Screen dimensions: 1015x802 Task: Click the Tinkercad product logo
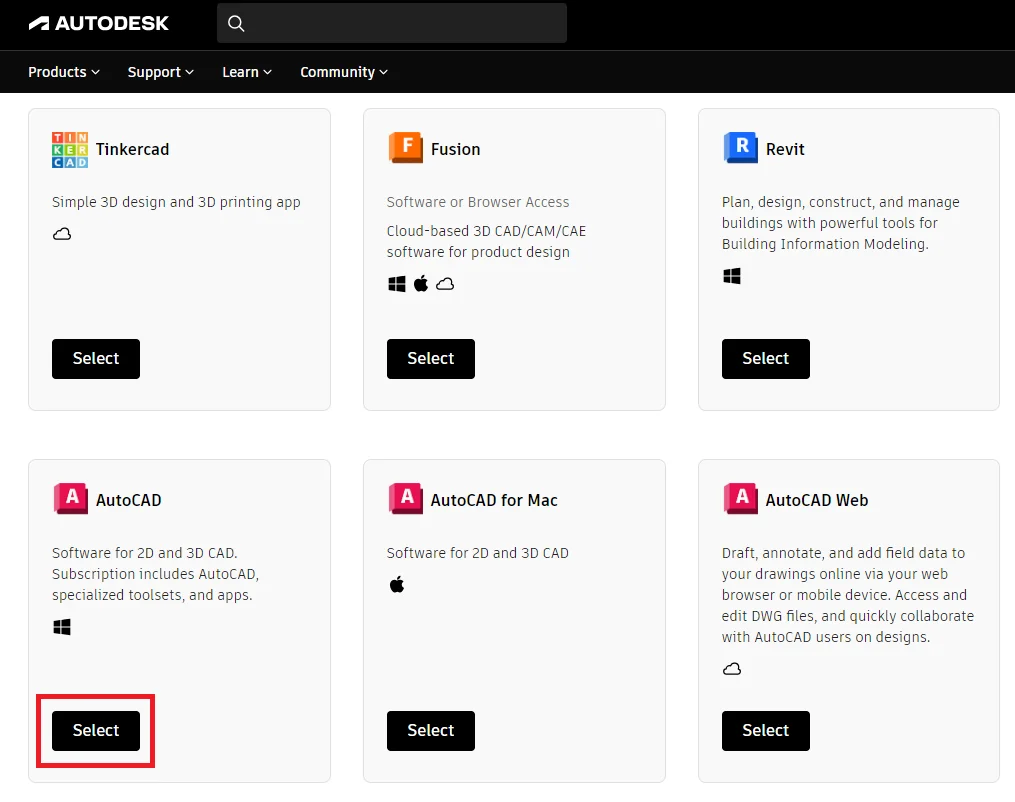click(x=70, y=150)
